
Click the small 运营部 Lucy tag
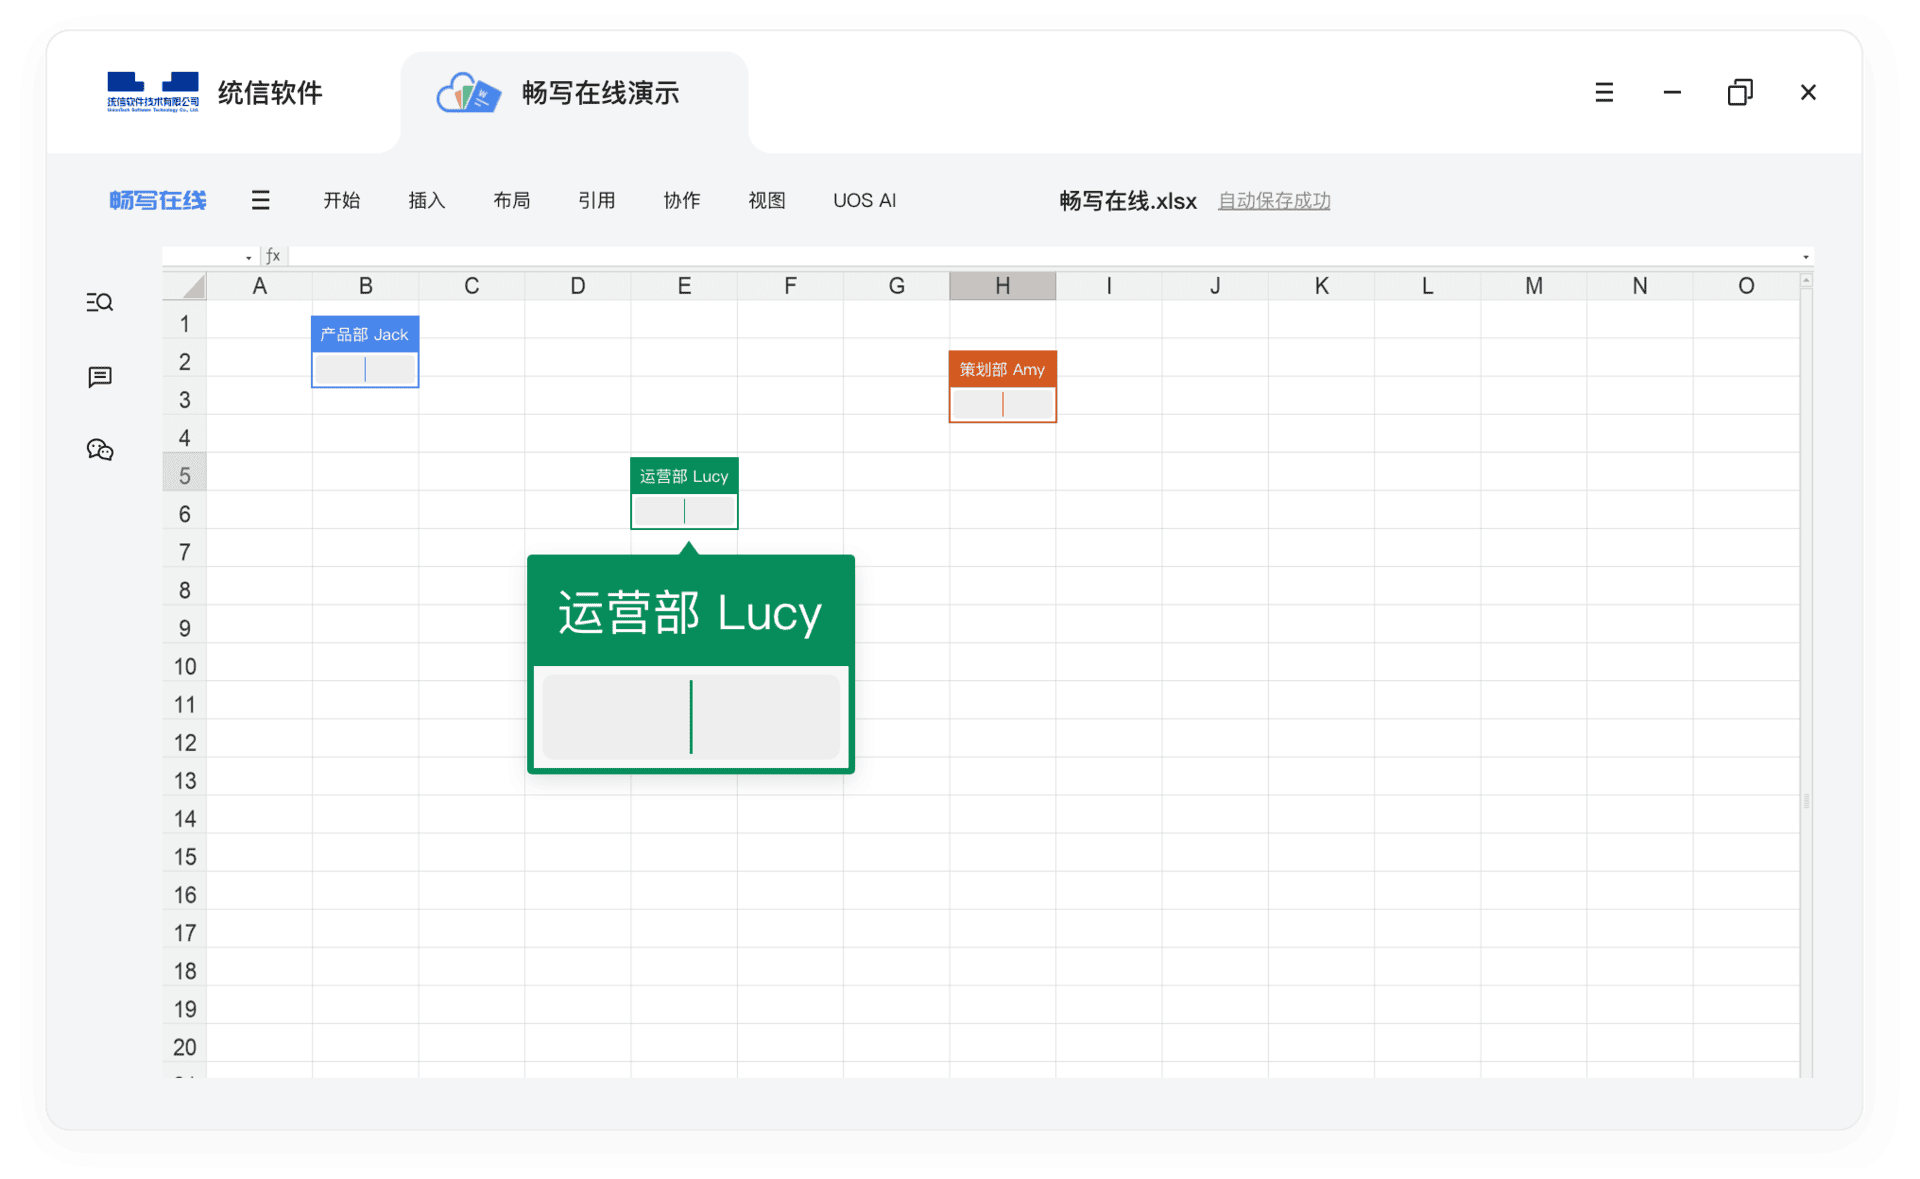(684, 476)
